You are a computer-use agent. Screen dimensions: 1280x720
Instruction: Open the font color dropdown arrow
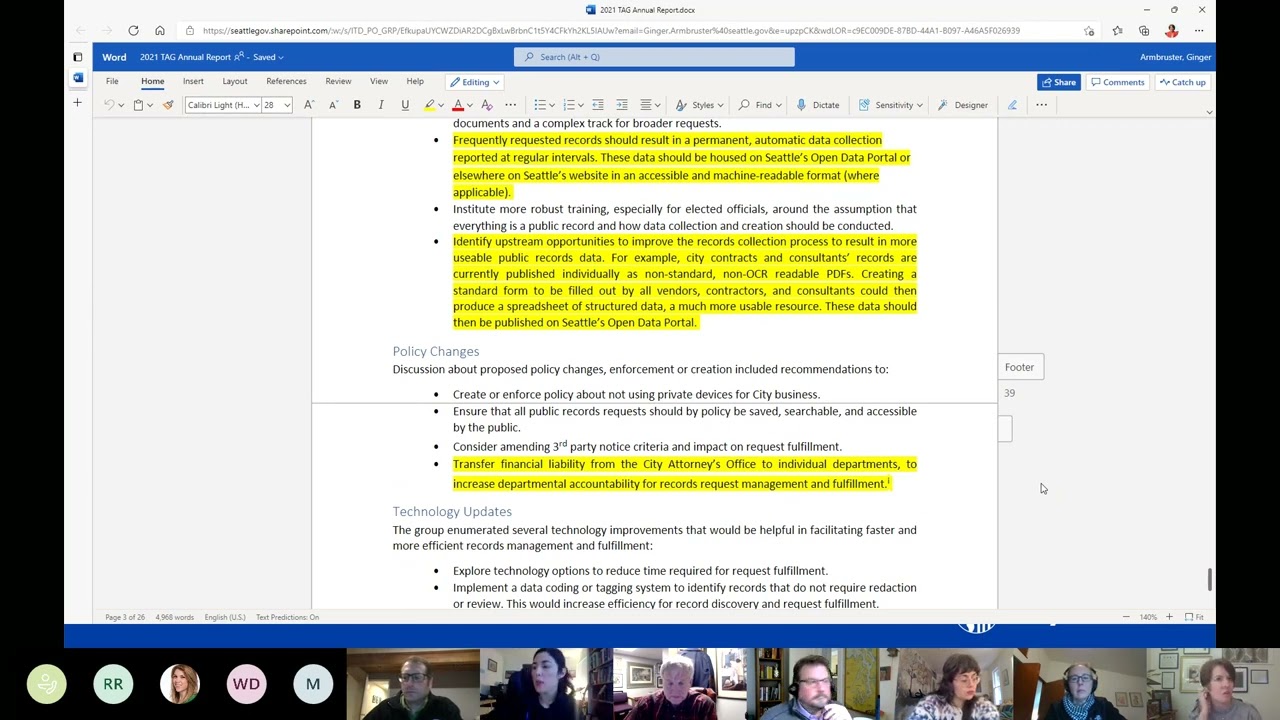469,105
